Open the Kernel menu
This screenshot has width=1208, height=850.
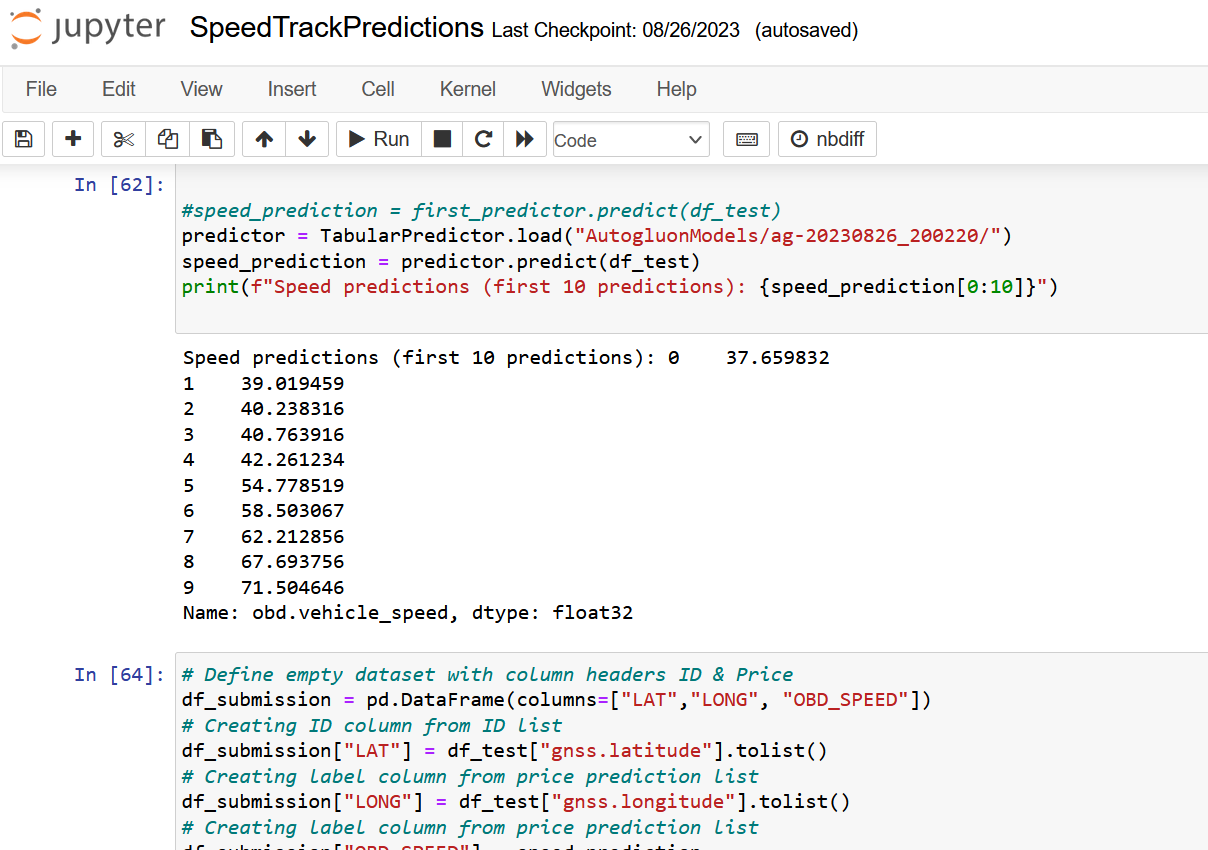(x=468, y=89)
